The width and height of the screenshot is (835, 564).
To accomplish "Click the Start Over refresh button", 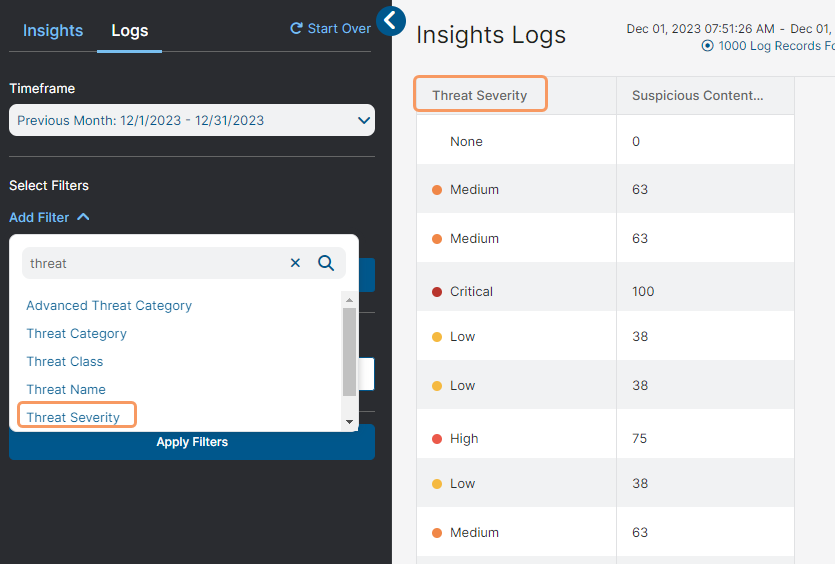I will point(330,28).
